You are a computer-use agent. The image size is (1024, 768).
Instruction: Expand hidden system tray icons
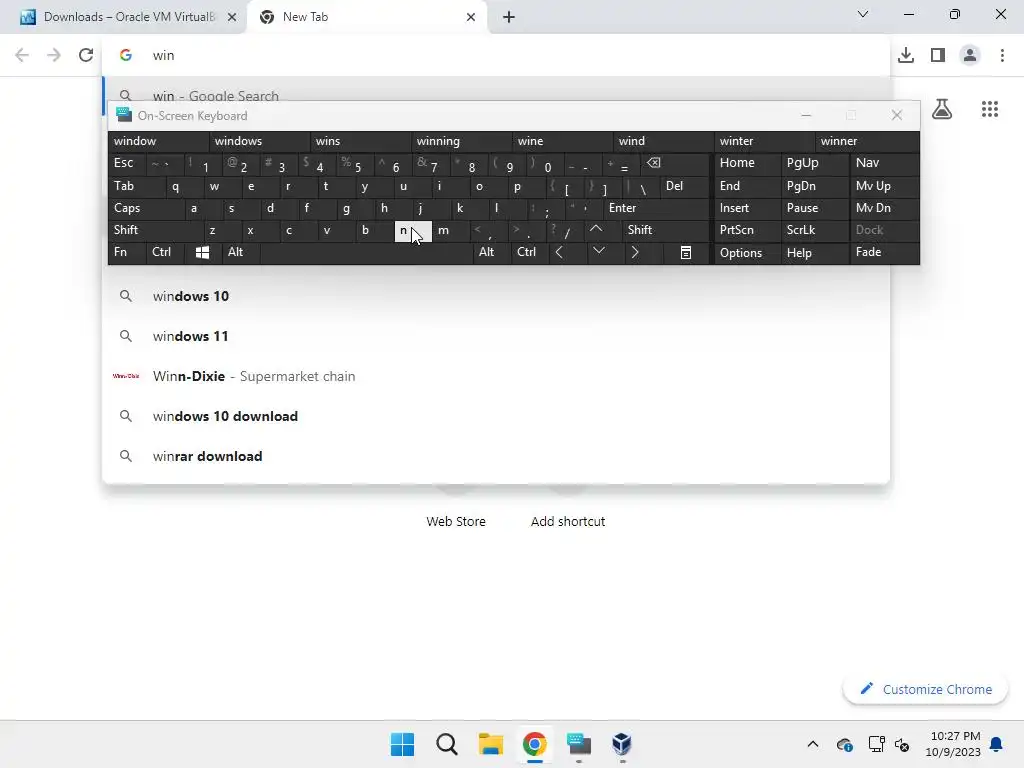point(812,744)
